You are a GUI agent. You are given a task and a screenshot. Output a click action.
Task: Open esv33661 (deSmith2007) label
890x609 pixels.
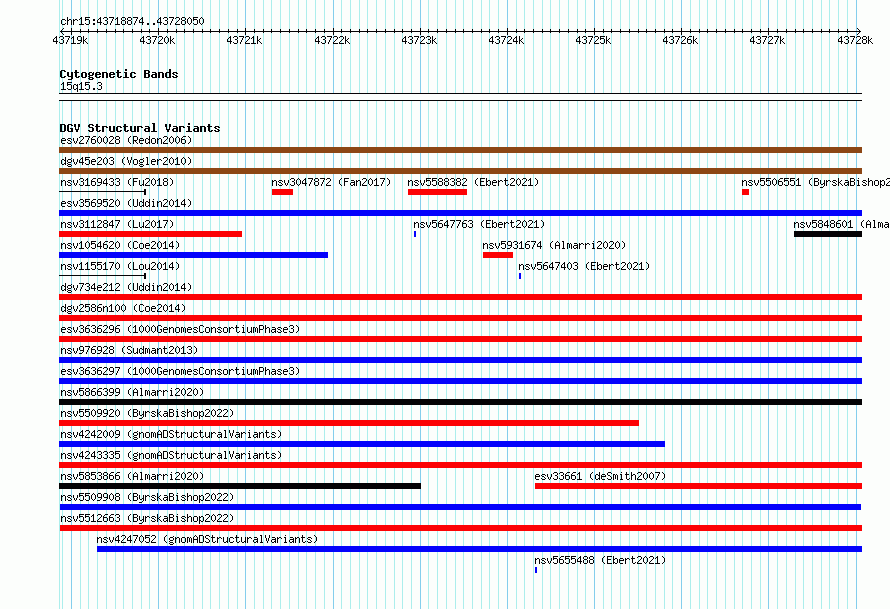pos(600,476)
